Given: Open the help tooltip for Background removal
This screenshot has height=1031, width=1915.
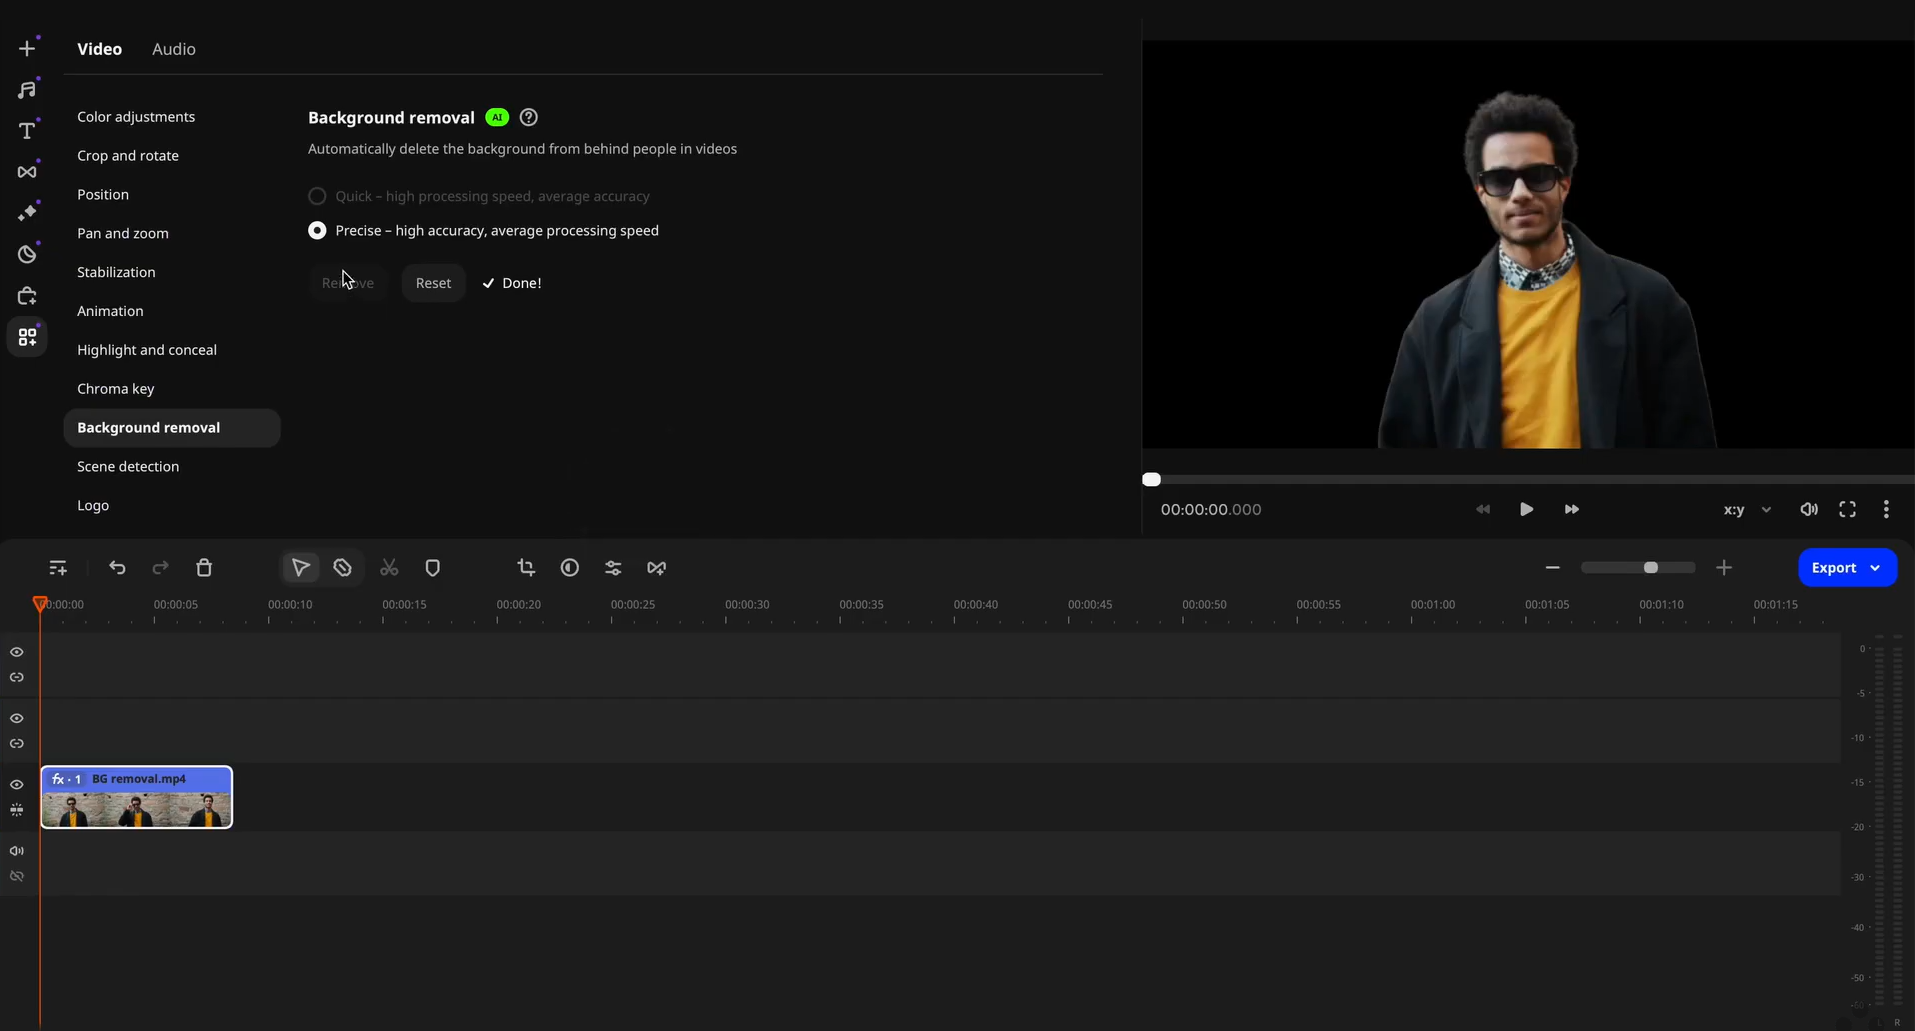Looking at the screenshot, I should (x=529, y=117).
